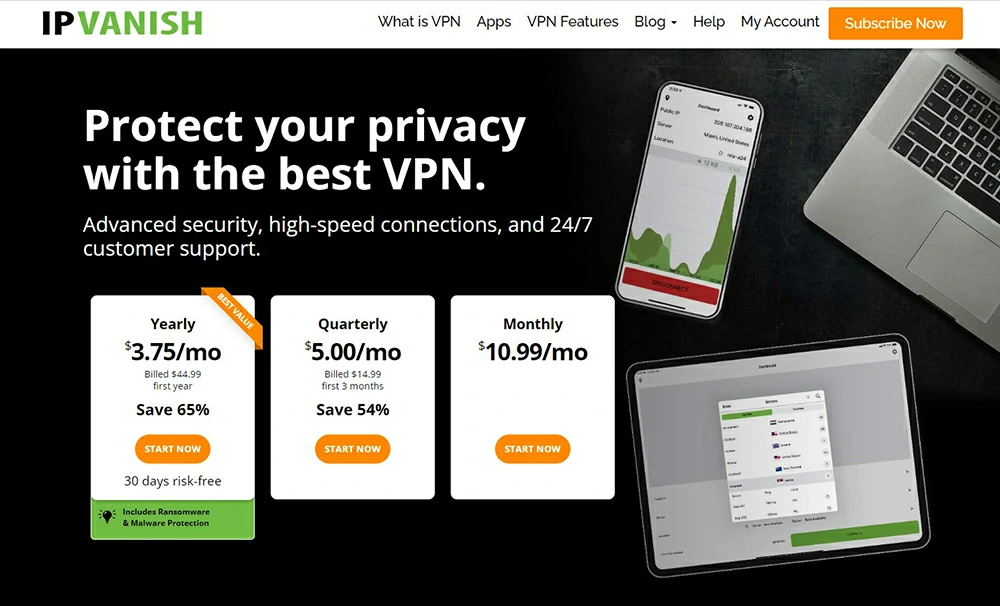Click the IPVanish logo
Viewport: 1000px width, 606px height.
tap(122, 23)
